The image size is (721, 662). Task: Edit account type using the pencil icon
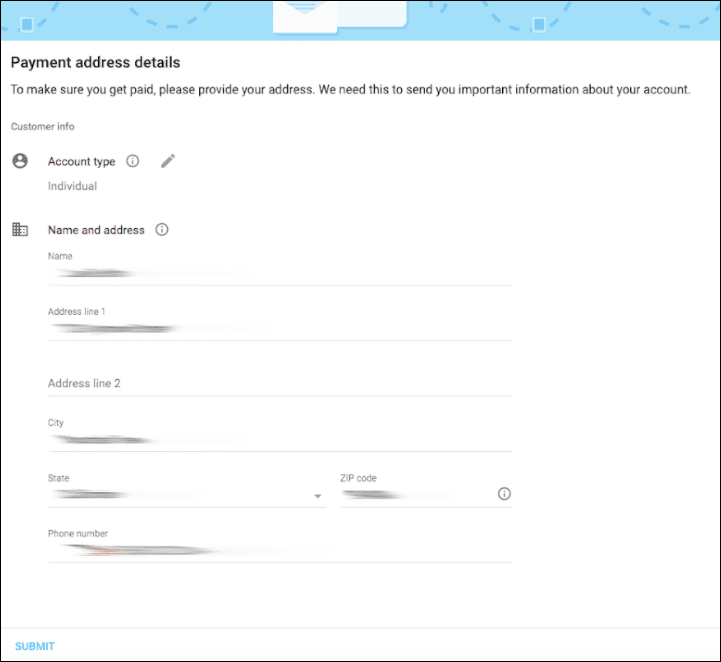[168, 161]
